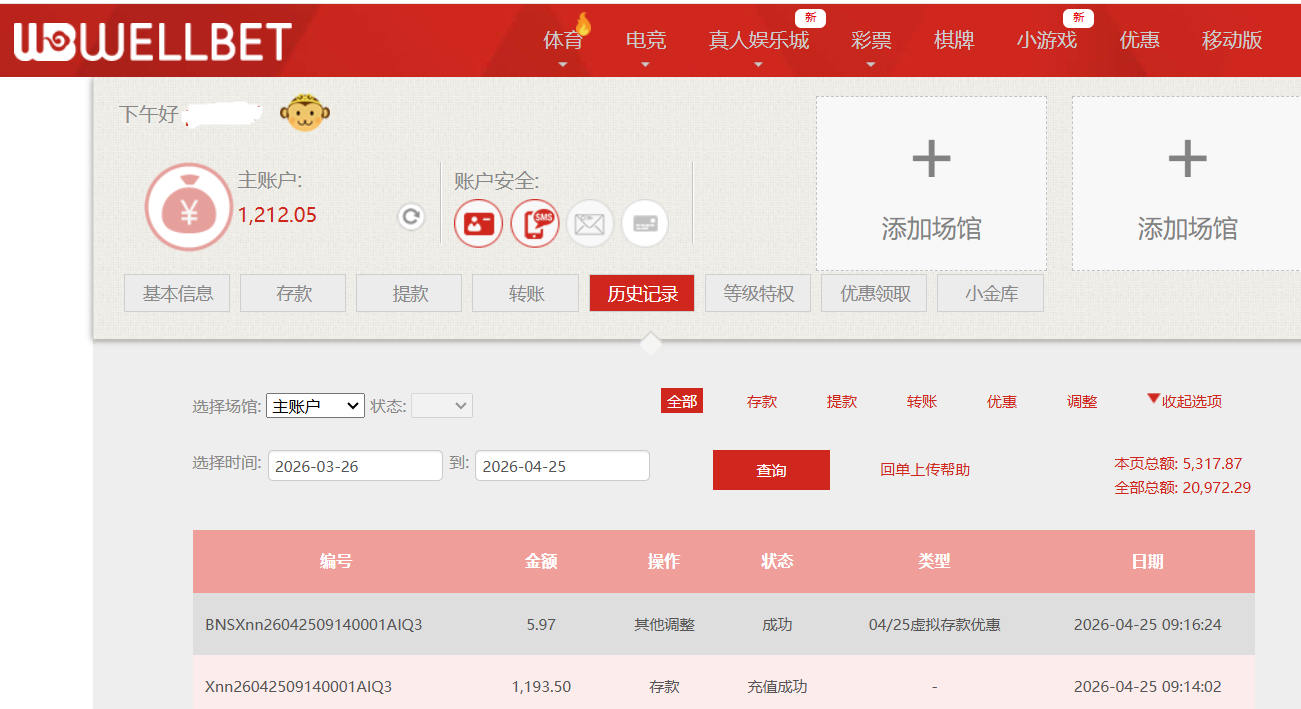Click the amount 1,193.50
Screen dimensions: 1301x709
pyautogui.click(x=541, y=686)
